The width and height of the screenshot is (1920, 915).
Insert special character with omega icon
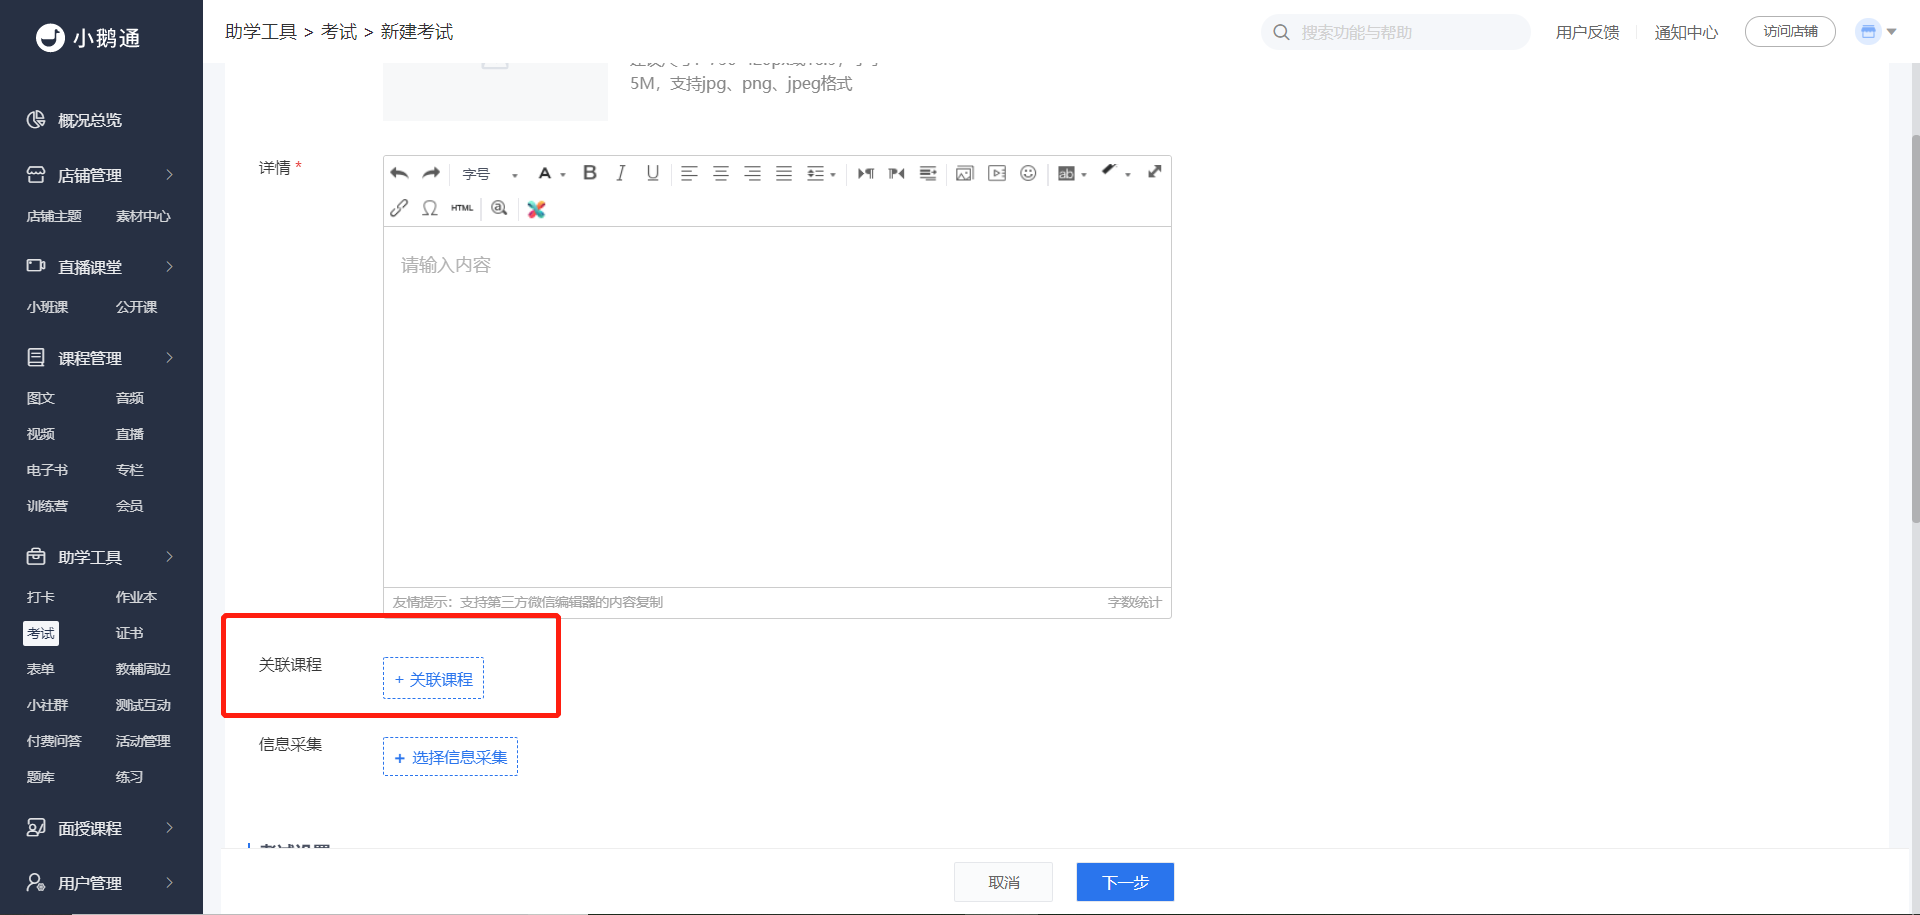[430, 208]
